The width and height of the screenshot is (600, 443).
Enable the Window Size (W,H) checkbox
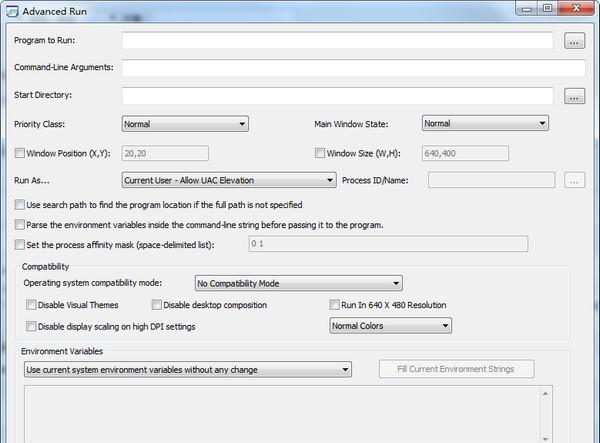tap(320, 153)
